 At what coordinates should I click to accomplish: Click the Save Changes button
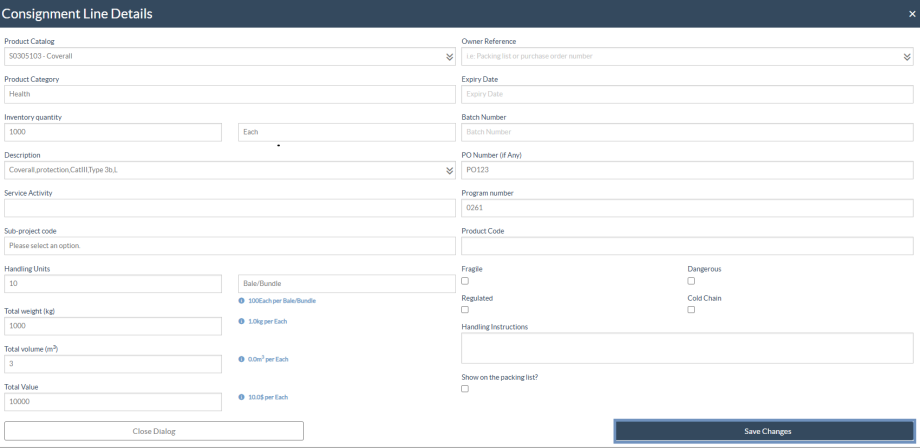click(765, 431)
